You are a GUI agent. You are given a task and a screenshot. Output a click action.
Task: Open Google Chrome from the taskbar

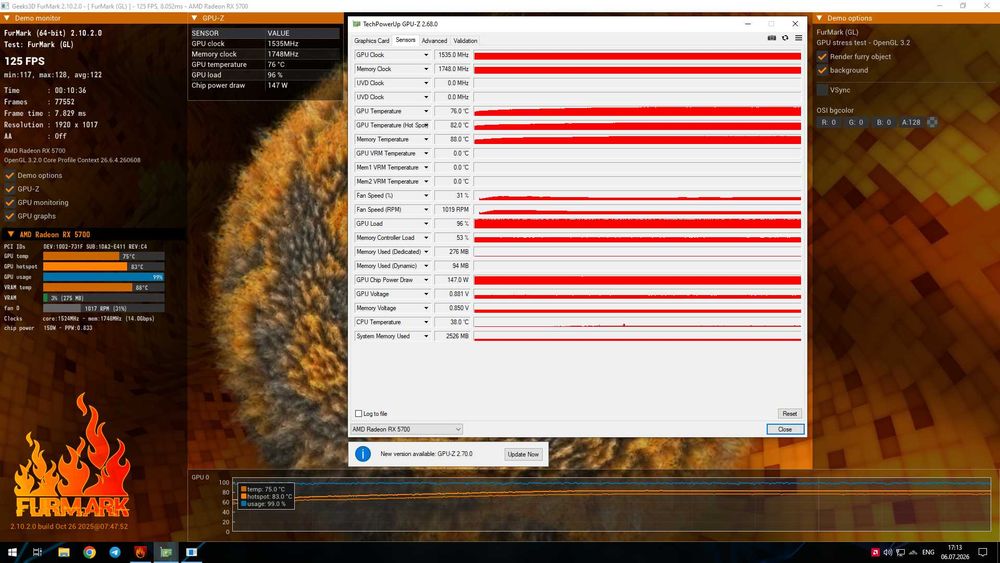tap(89, 552)
